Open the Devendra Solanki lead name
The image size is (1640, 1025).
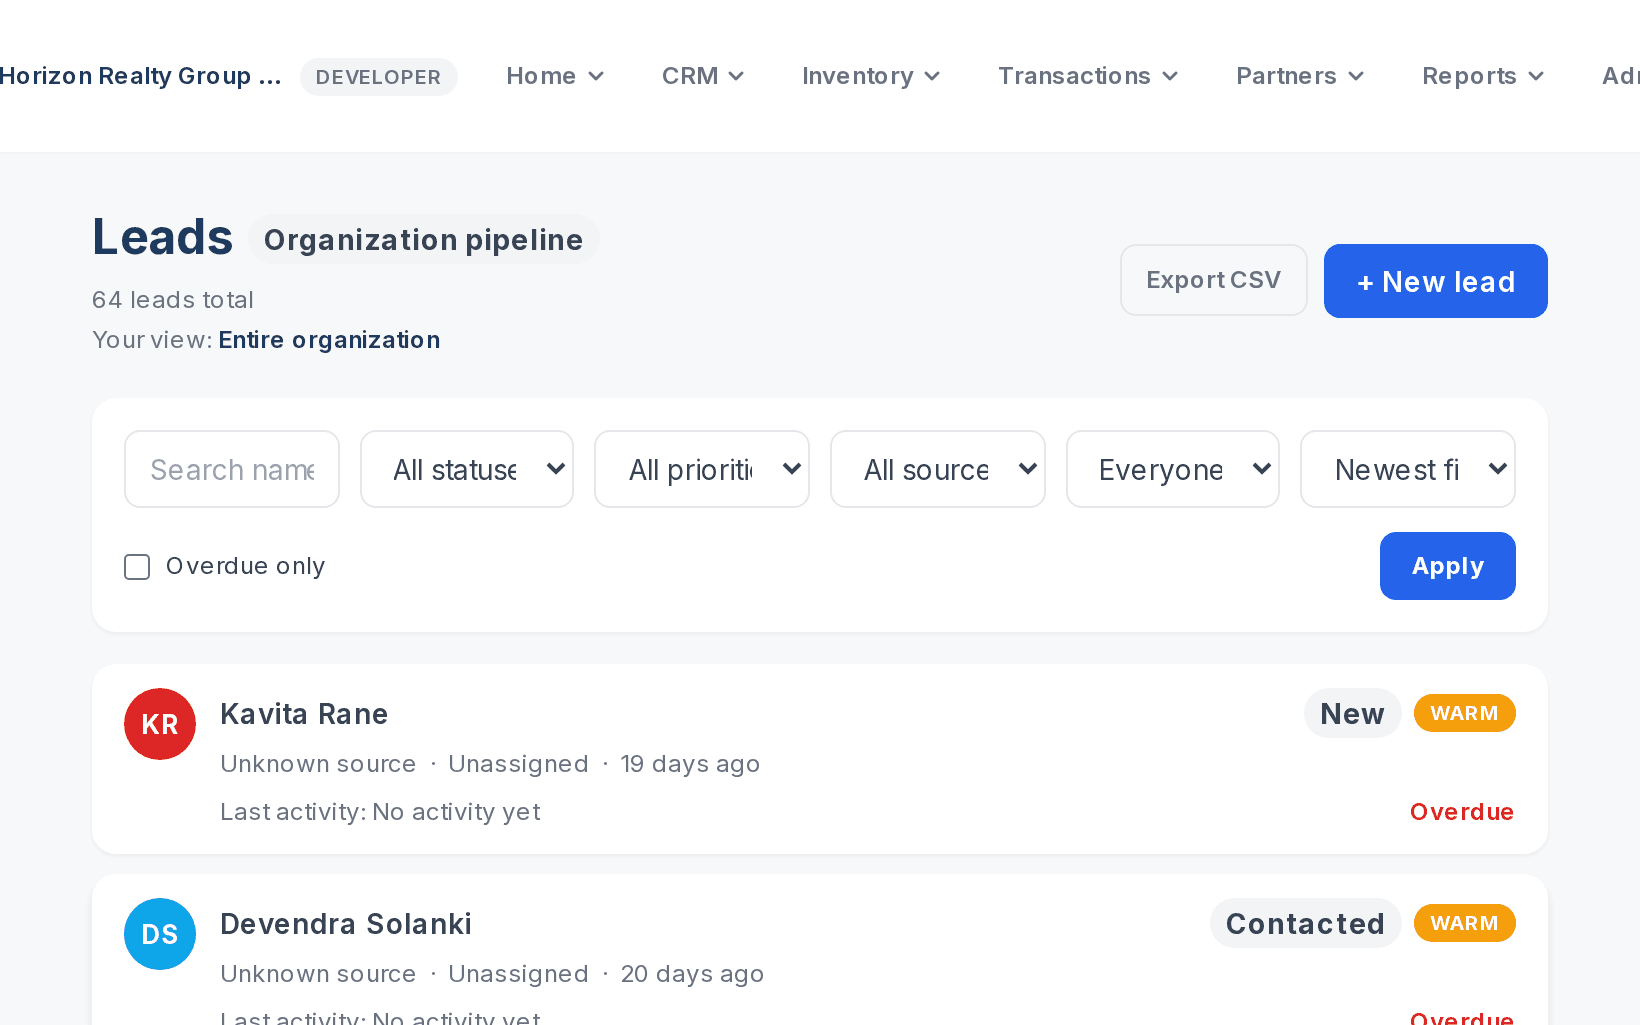click(x=346, y=924)
